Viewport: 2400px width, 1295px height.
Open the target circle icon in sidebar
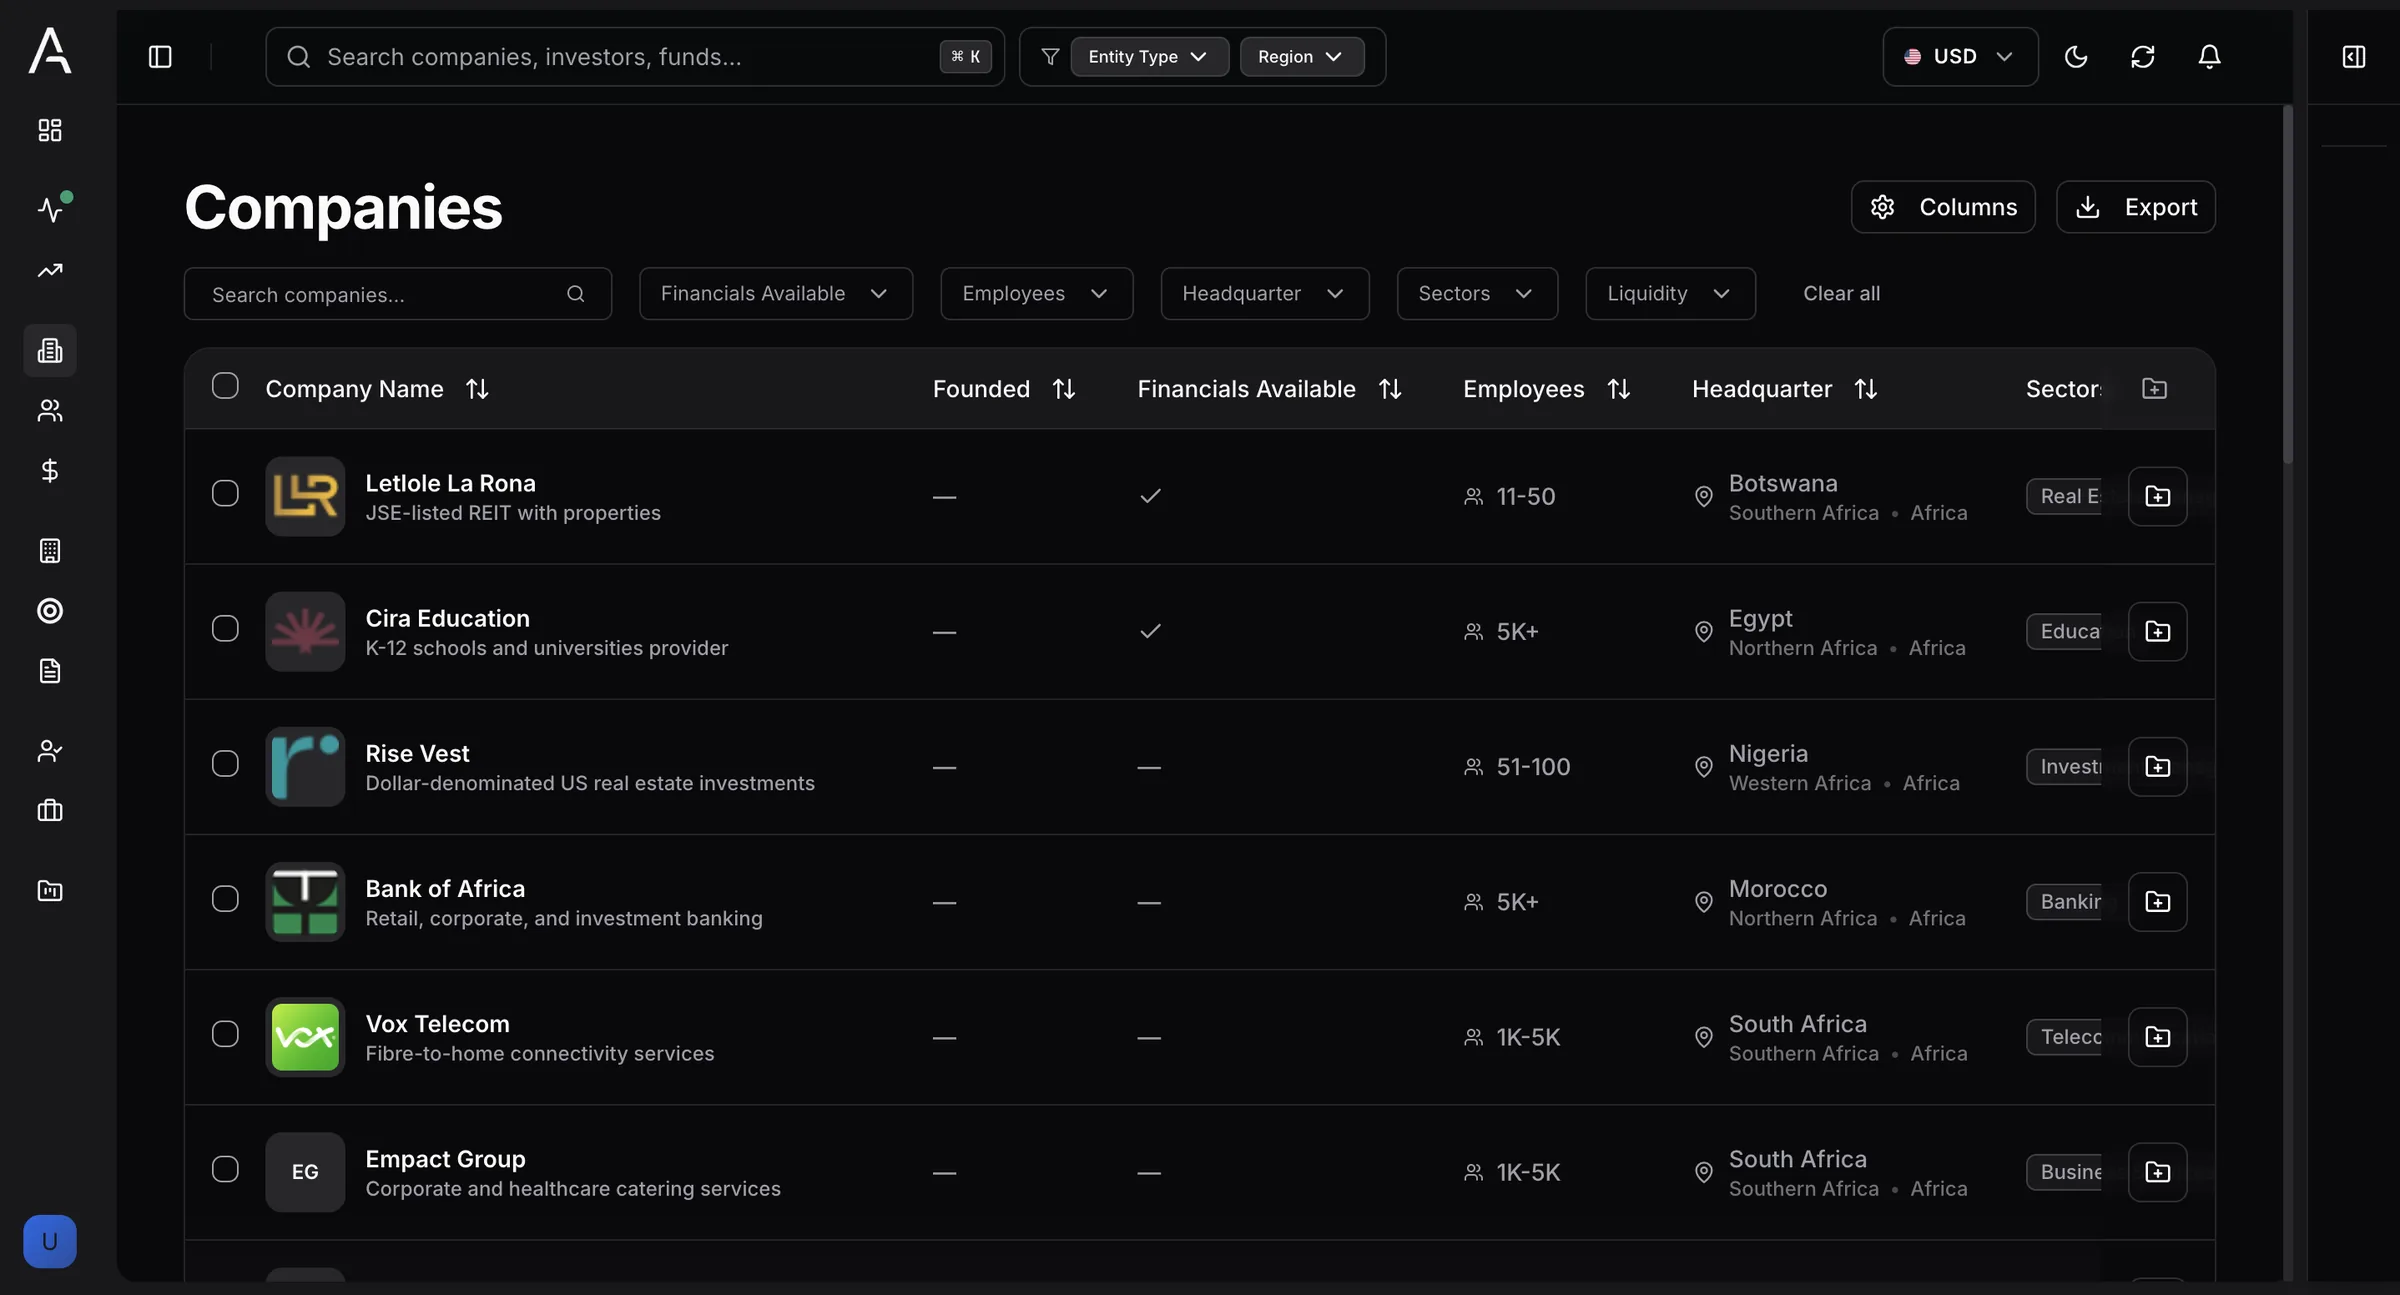[x=50, y=610]
